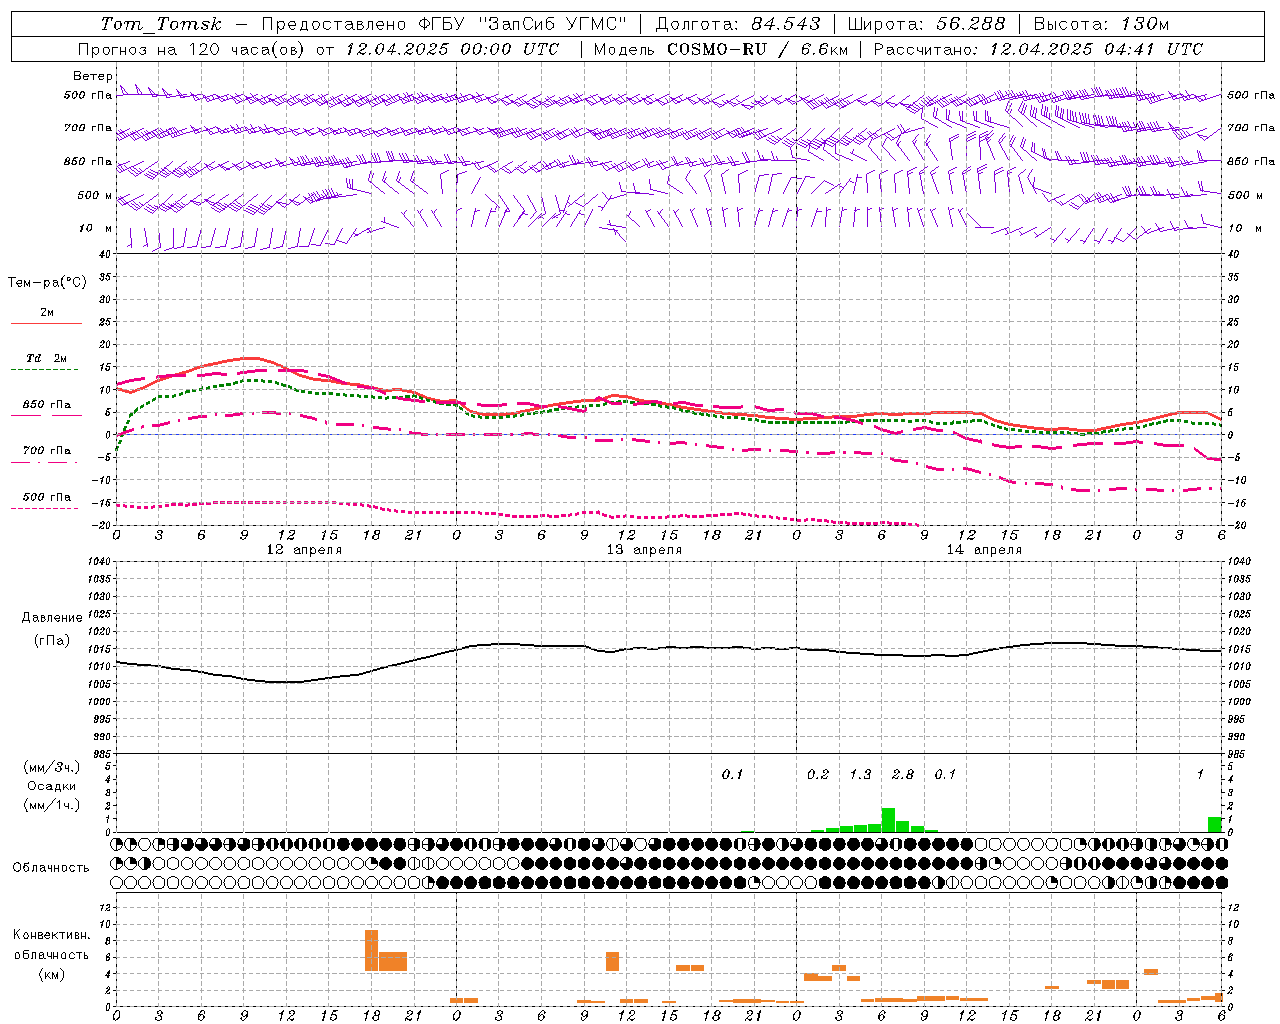Click the 500 м wind level label on left
1280x1024 pixels.
pyautogui.click(x=95, y=195)
